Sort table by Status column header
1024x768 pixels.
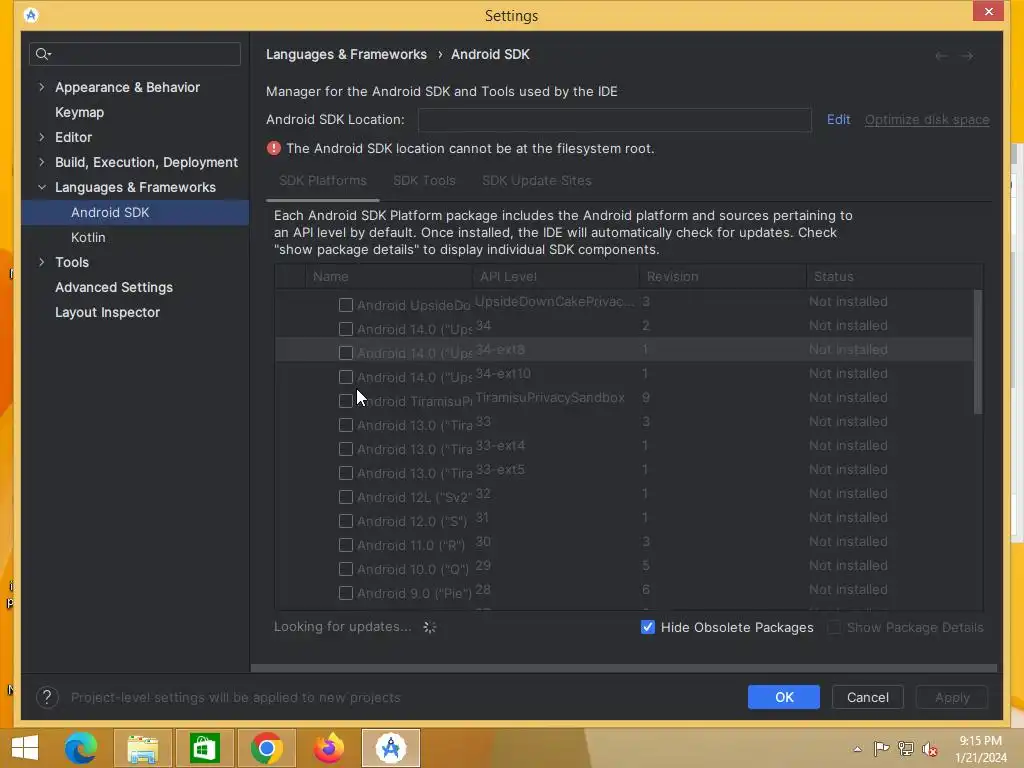[x=894, y=276]
